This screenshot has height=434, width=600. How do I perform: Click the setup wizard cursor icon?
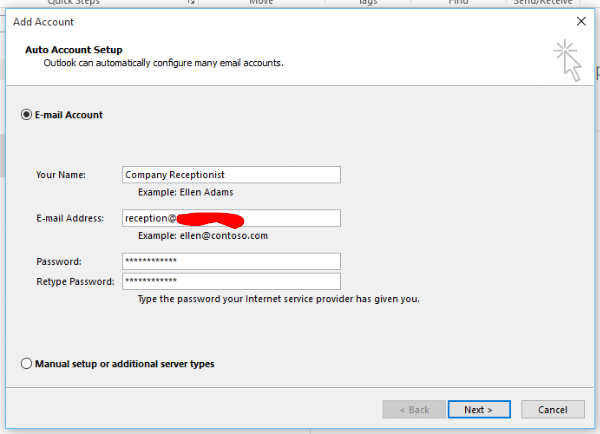pos(566,58)
